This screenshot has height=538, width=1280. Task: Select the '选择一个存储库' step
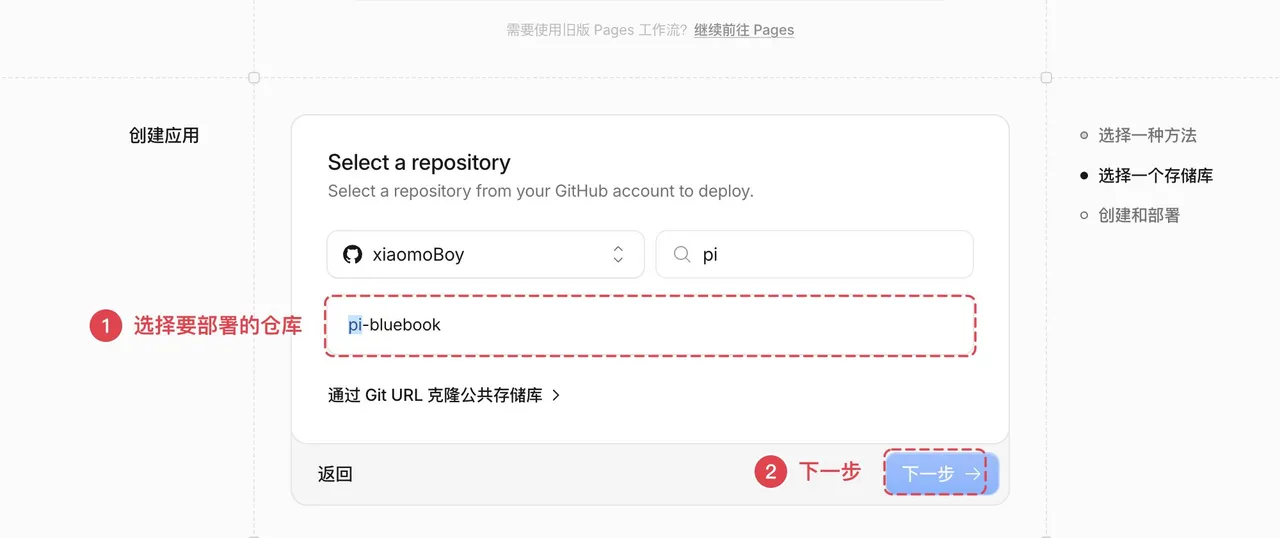tap(1155, 175)
